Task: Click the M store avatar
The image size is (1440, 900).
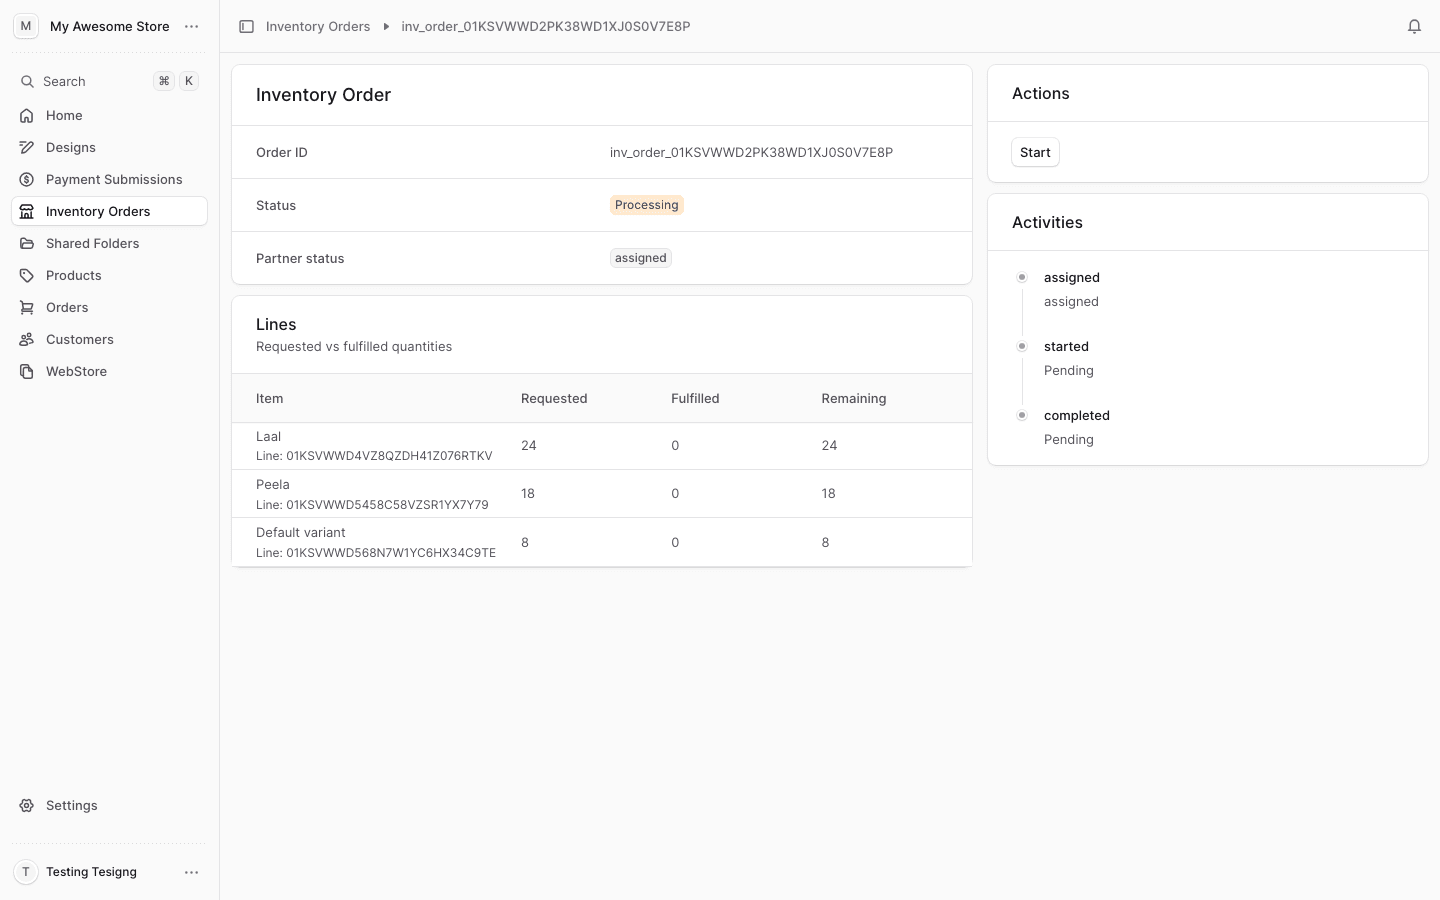Action: pyautogui.click(x=26, y=26)
